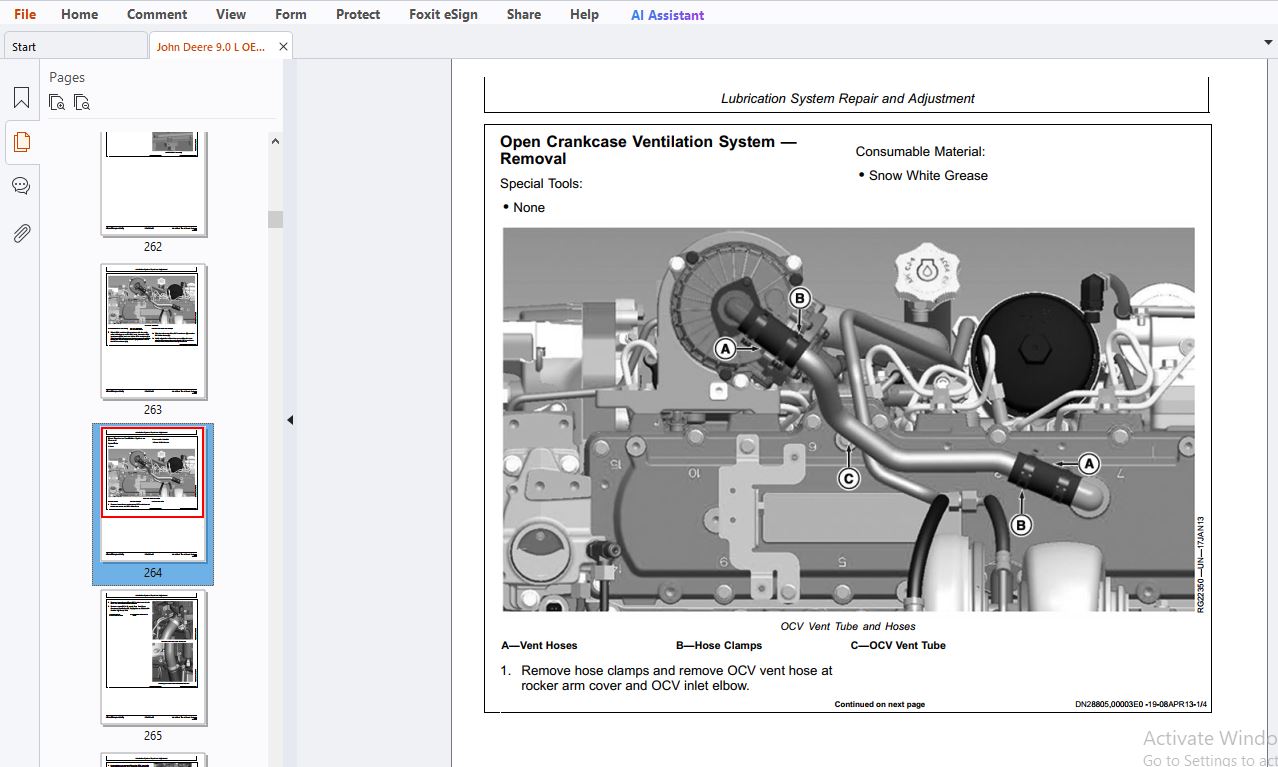The image size is (1278, 767).
Task: Click the 'OCV Vent Tube and Hoses' caption
Action: click(848, 626)
